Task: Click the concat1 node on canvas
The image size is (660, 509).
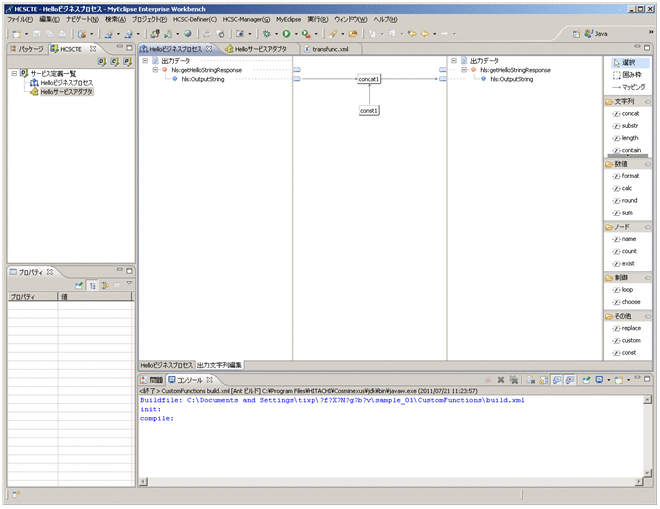Action: click(x=369, y=79)
